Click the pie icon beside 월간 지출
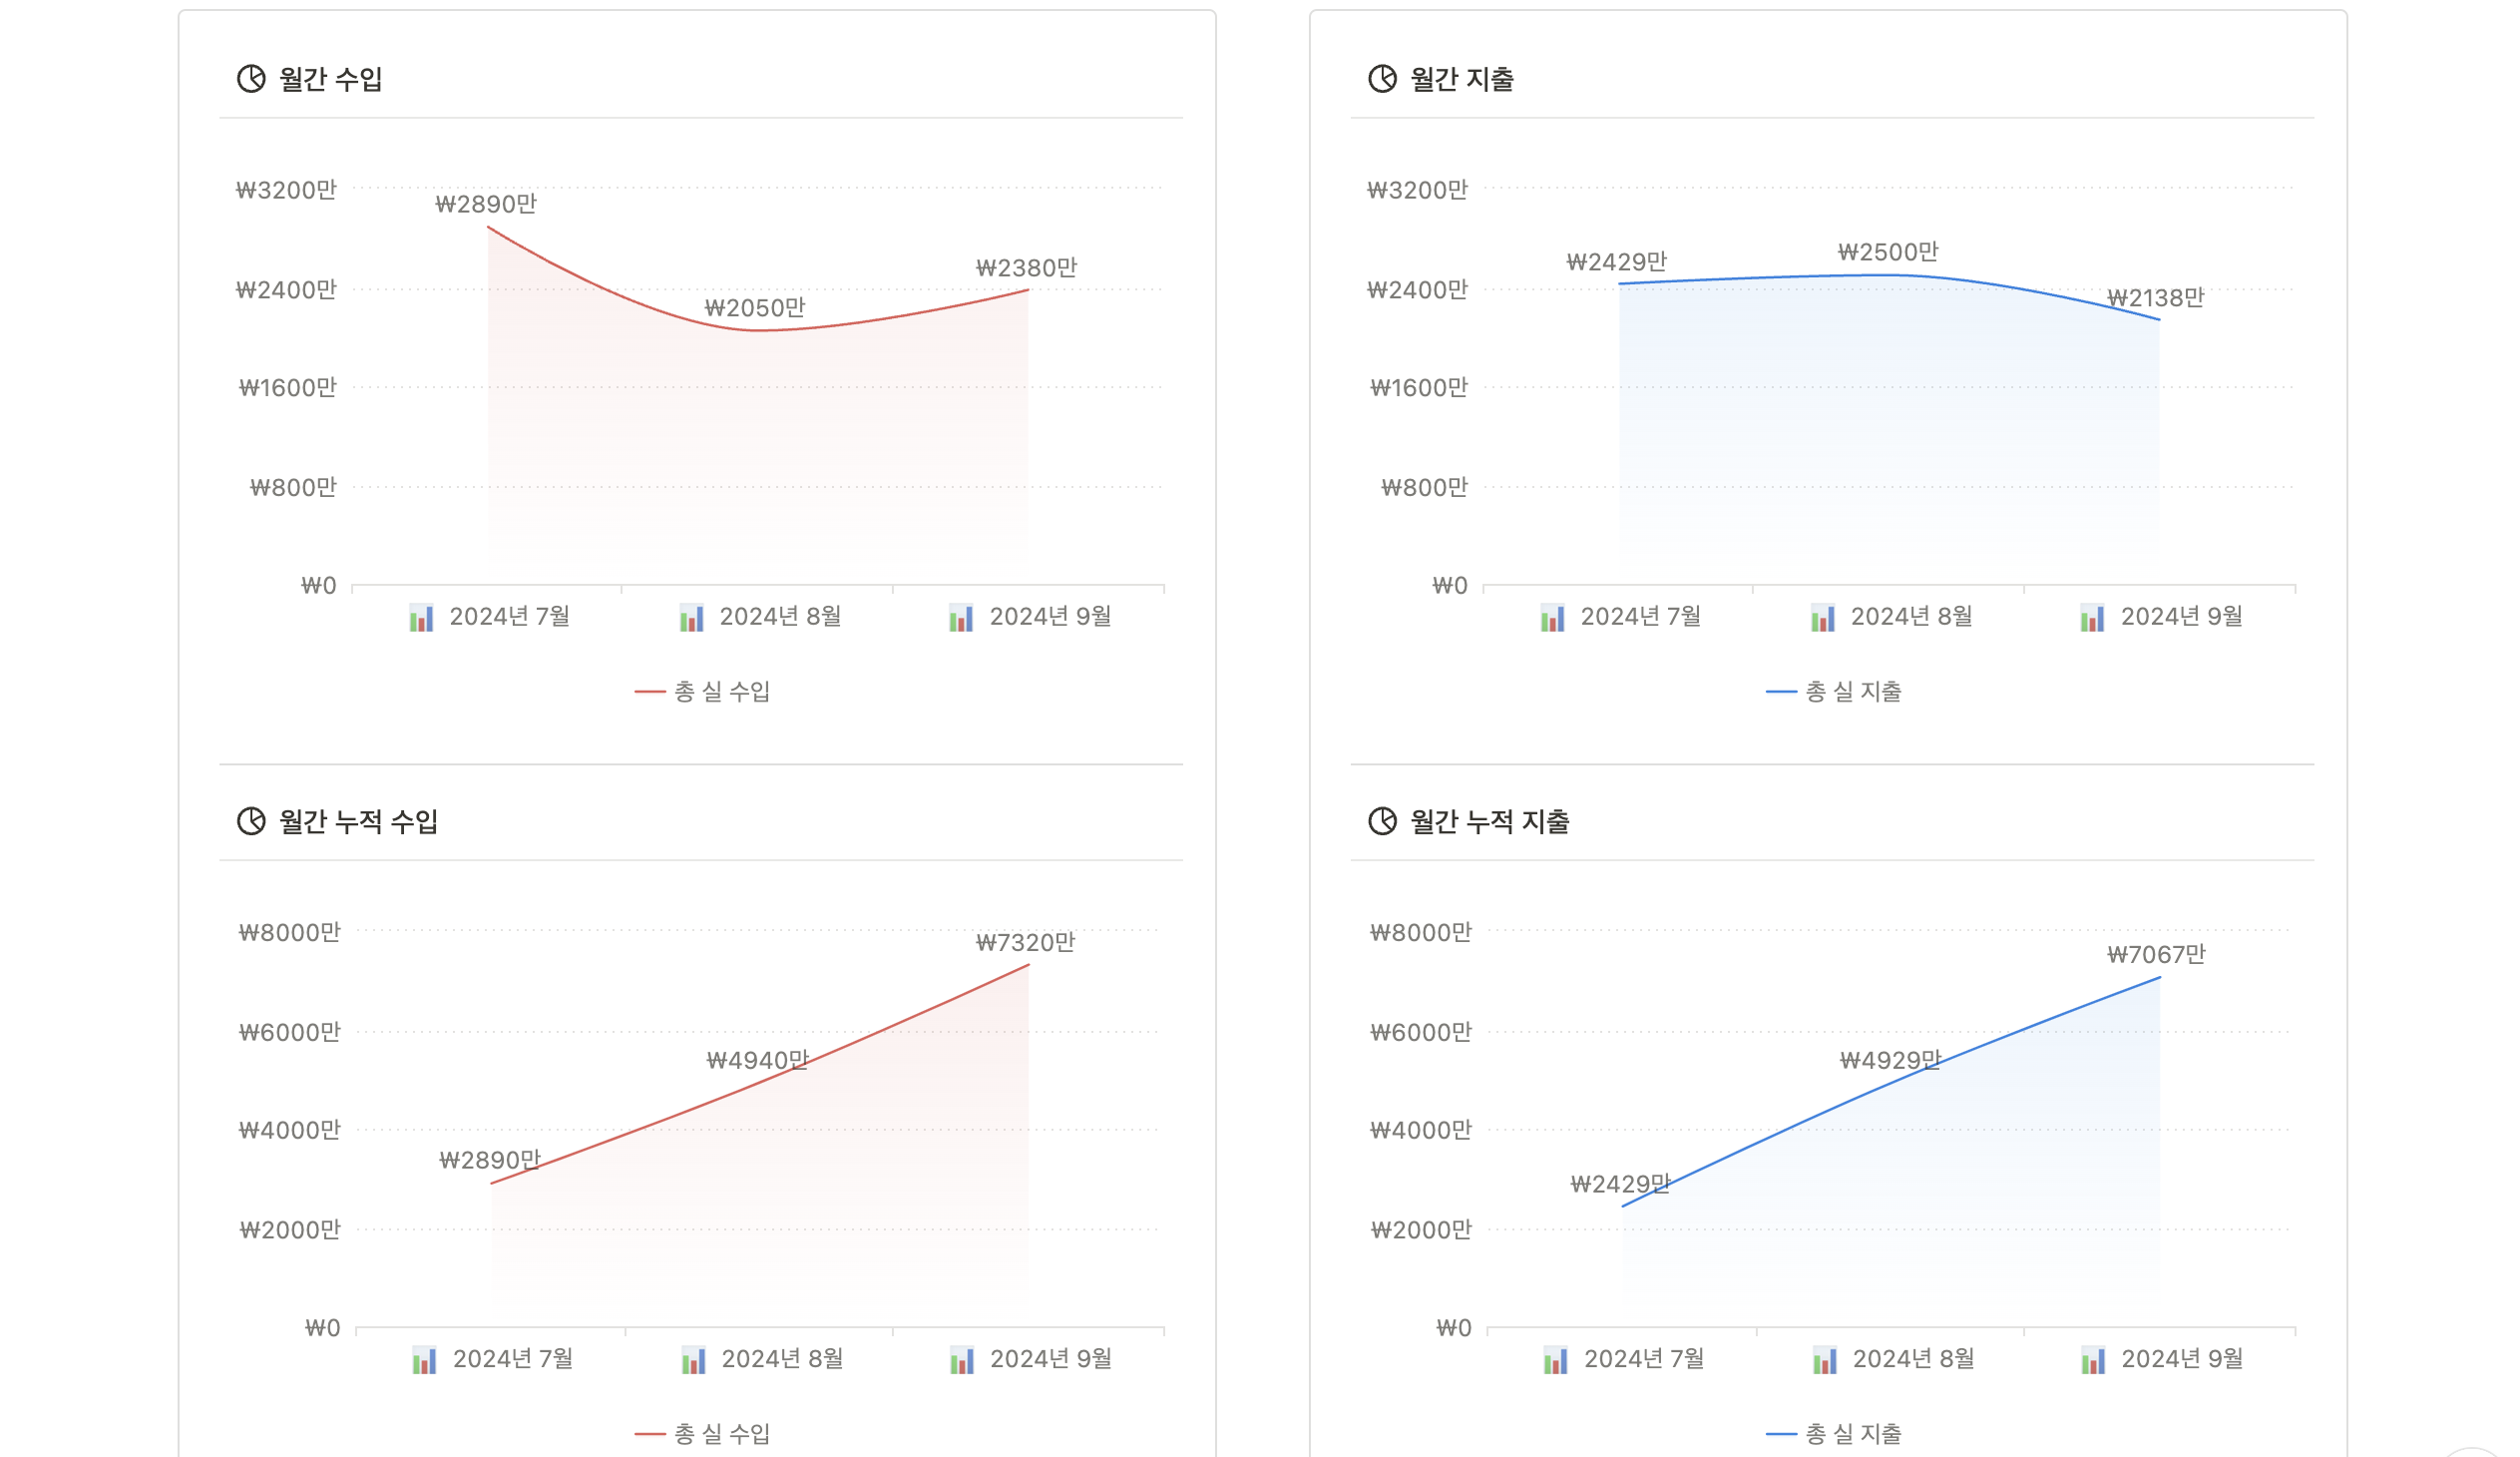 click(x=1382, y=79)
